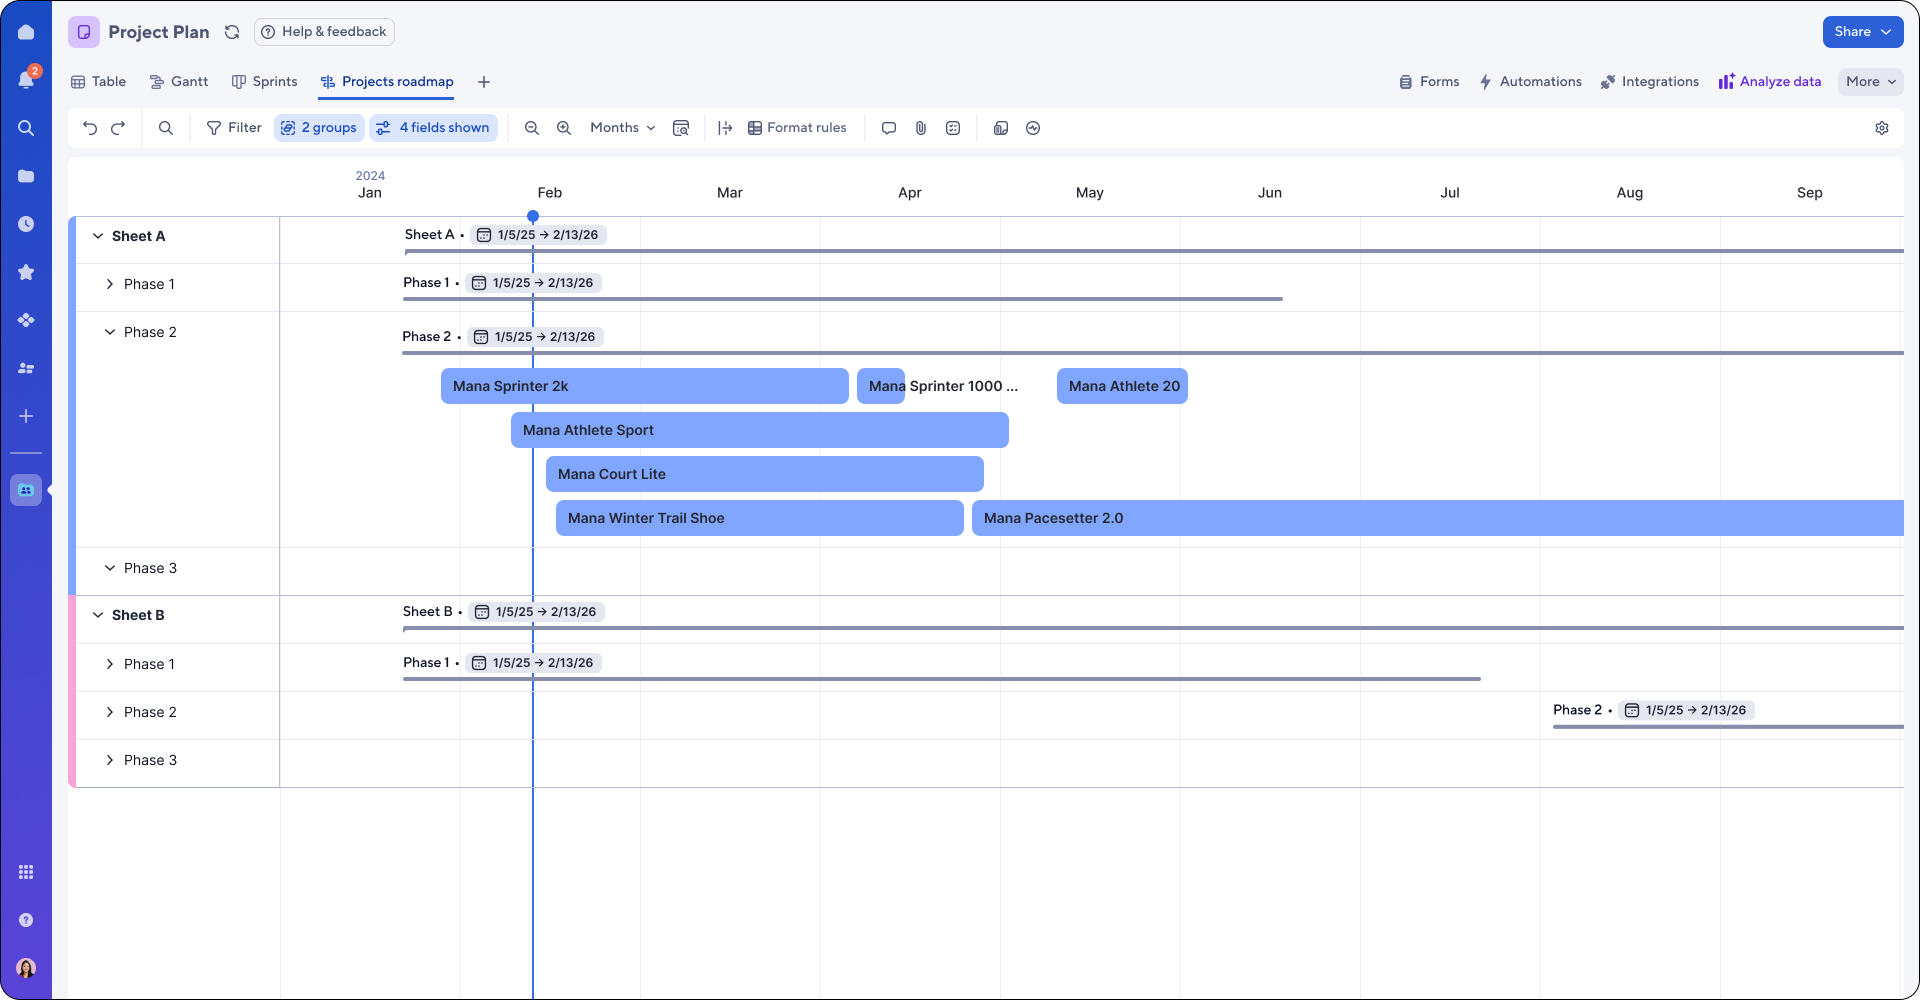
Task: Collapse Phase 2 under Sheet A
Action: pos(110,332)
